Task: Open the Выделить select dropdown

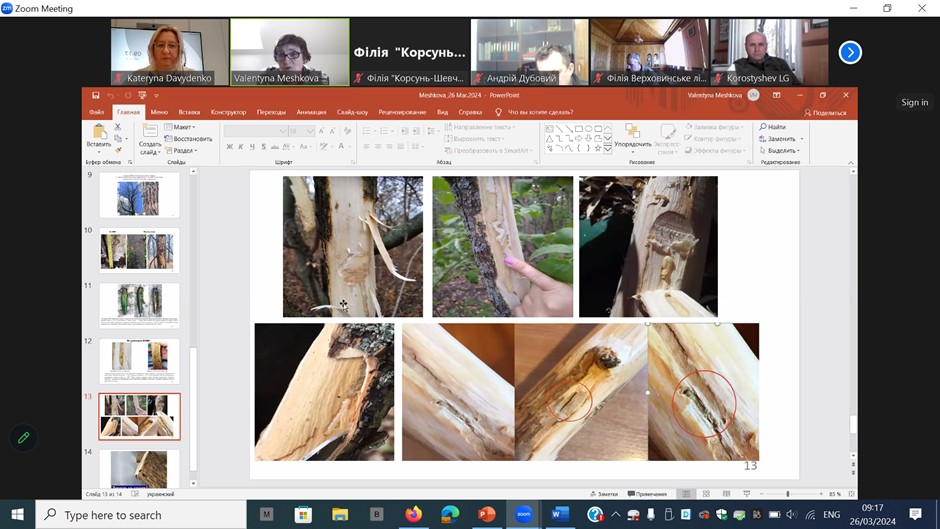Action: [x=779, y=151]
